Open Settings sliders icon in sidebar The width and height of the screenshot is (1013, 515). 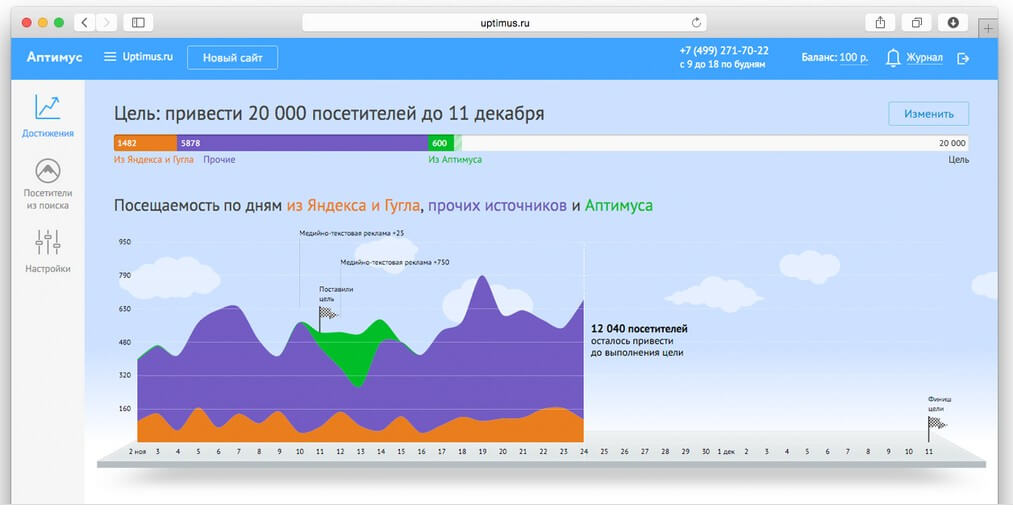(x=47, y=242)
